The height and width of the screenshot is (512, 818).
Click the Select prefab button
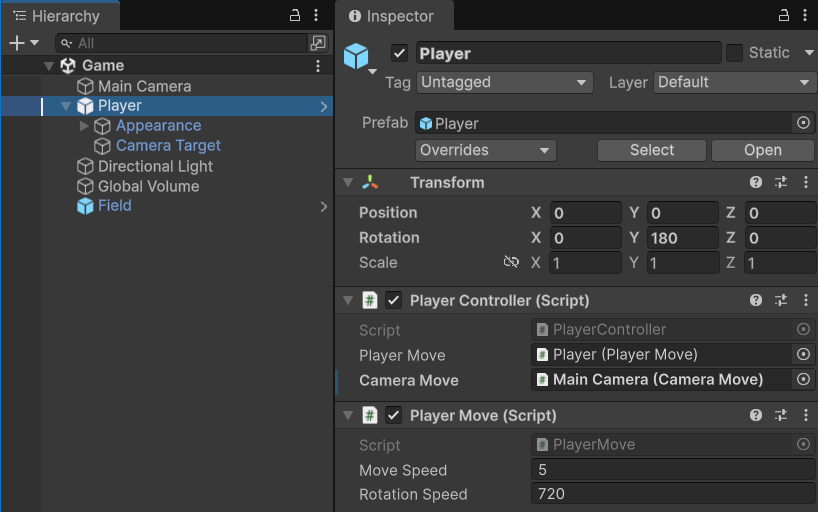652,150
